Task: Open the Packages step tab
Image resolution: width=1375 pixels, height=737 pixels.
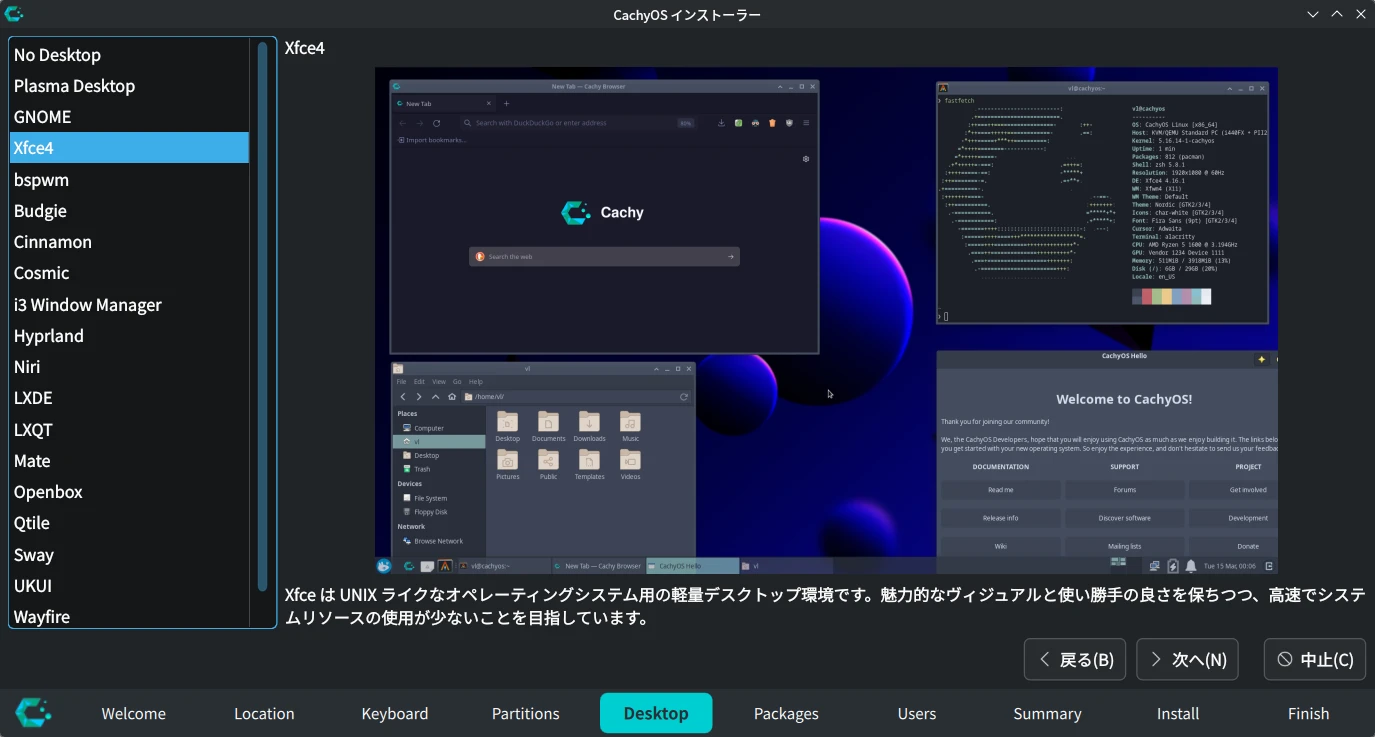Action: coord(786,713)
